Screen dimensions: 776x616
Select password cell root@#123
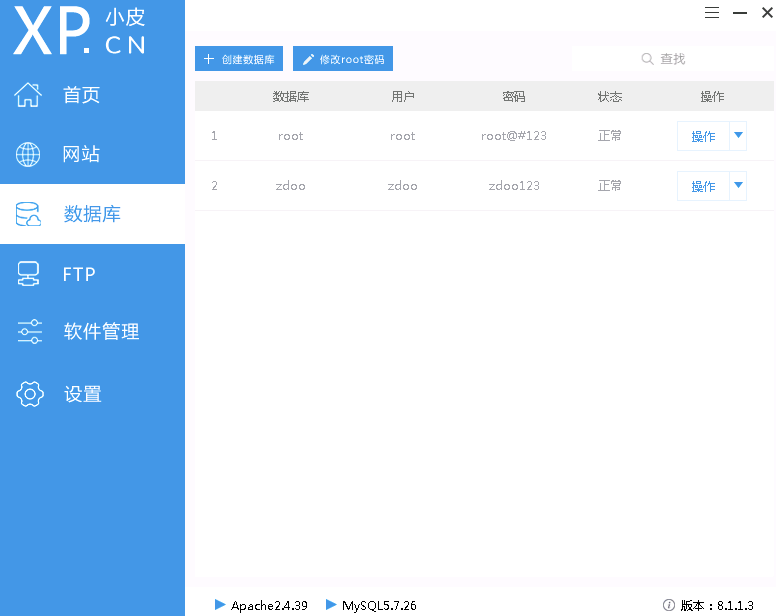coord(514,136)
